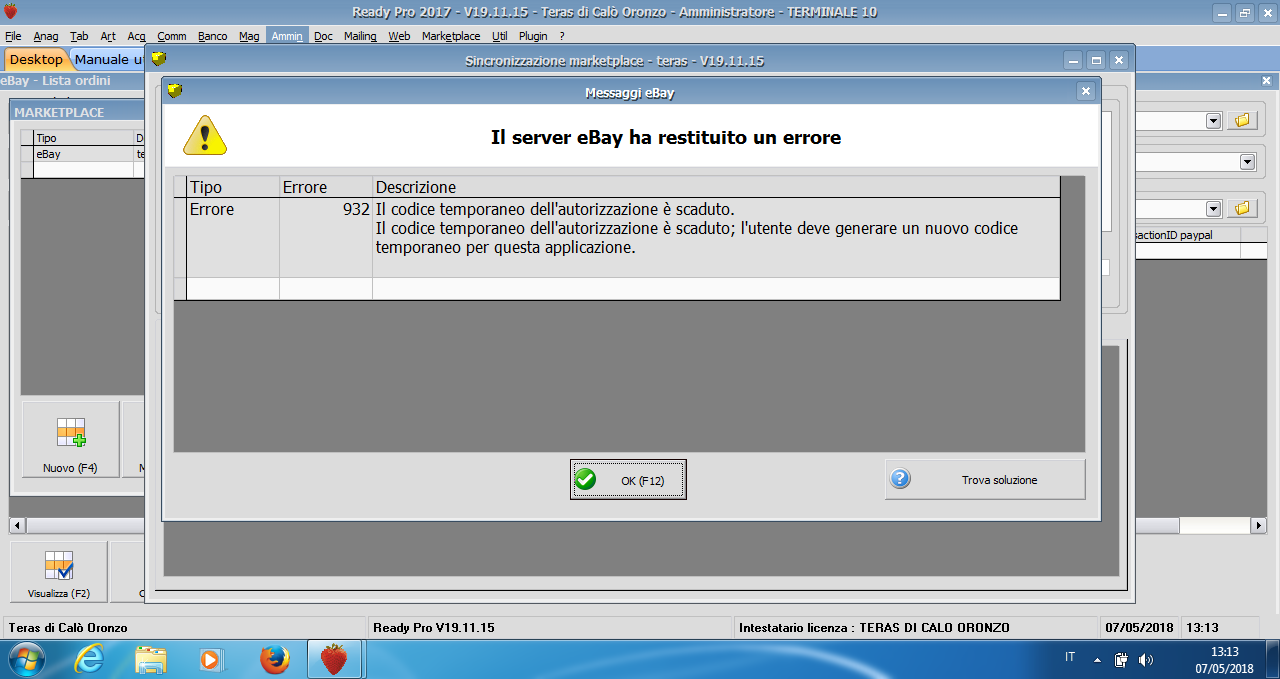The height and width of the screenshot is (679, 1280).
Task: Switch to Ready Pro strawberry taskbar icon
Action: click(334, 659)
